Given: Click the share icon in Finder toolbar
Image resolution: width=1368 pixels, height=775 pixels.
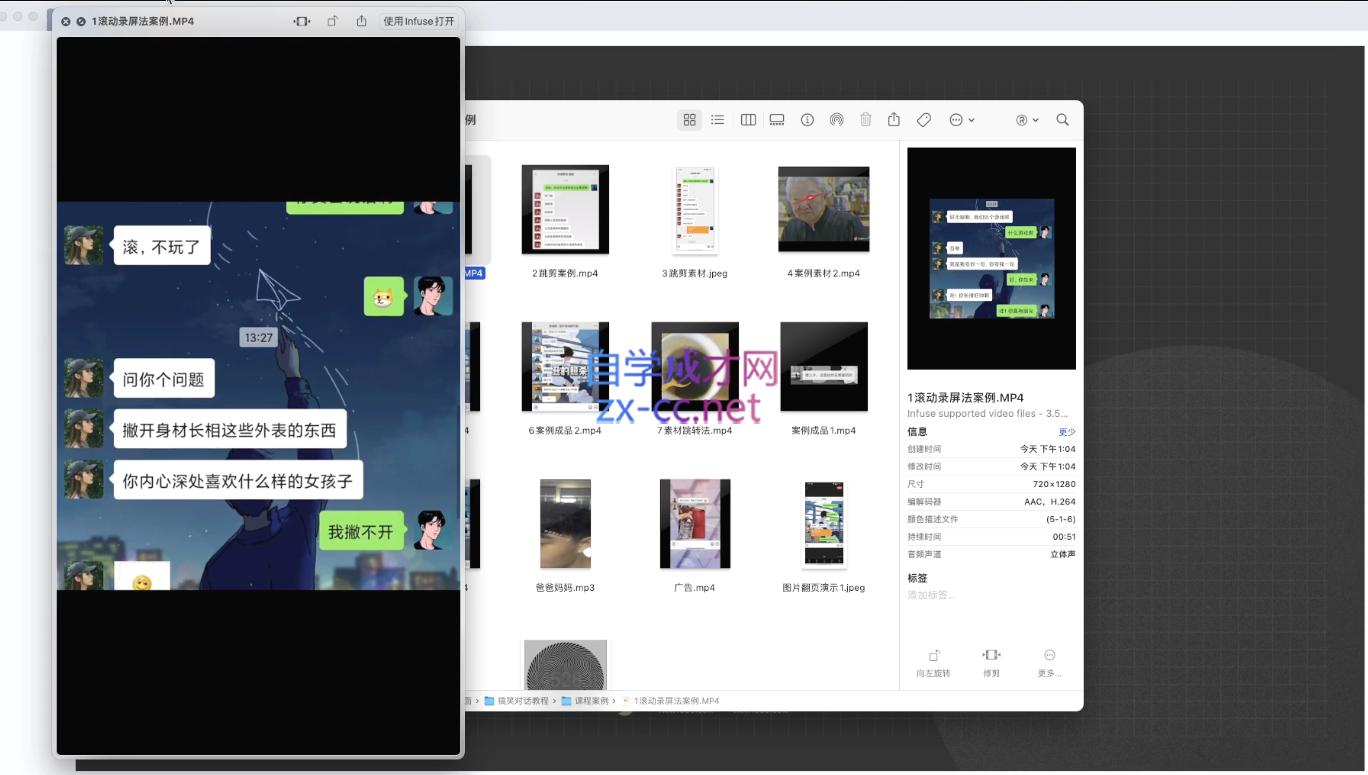Looking at the screenshot, I should 895,120.
